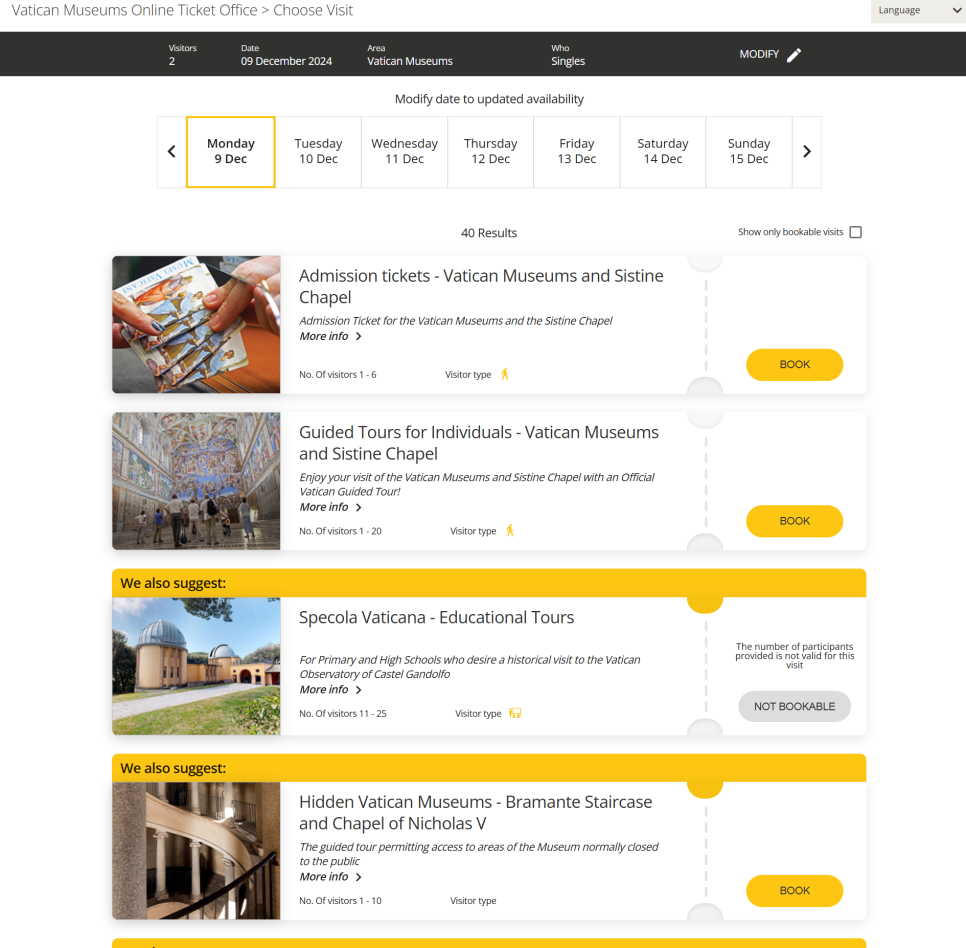Screen dimensions: 966x948
Task: Select Sunday 15 Dec date tab
Action: click(749, 152)
